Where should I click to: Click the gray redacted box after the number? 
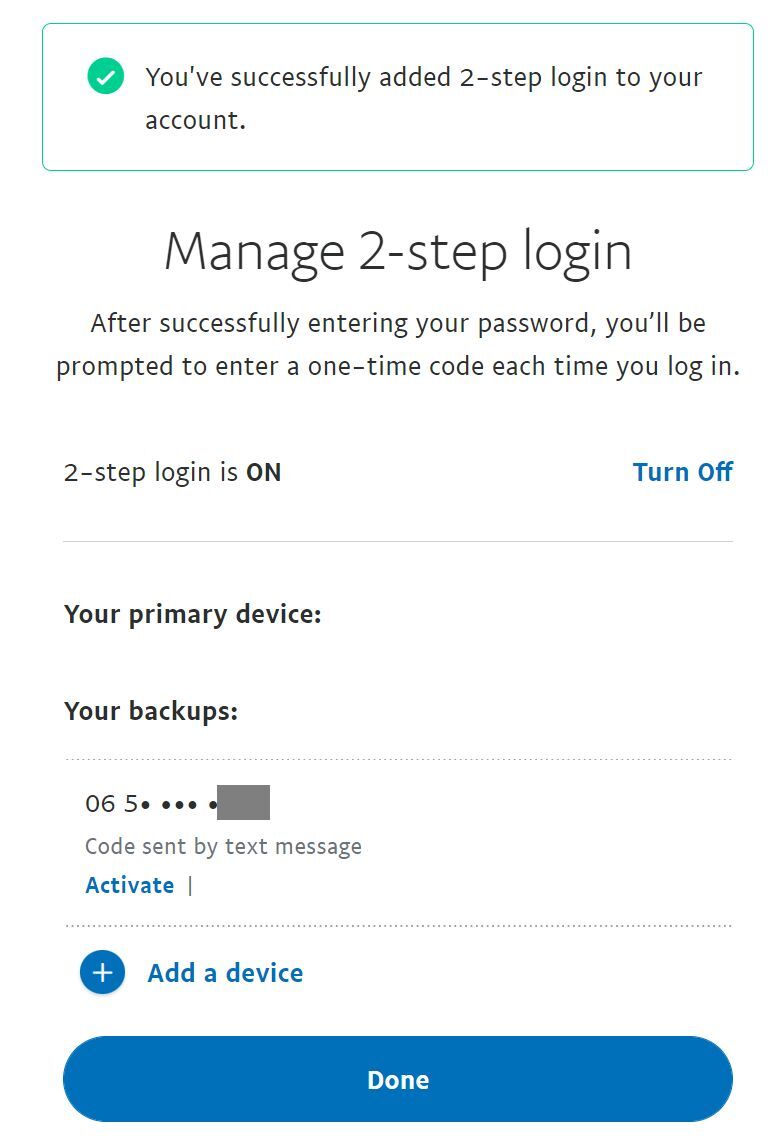click(244, 802)
